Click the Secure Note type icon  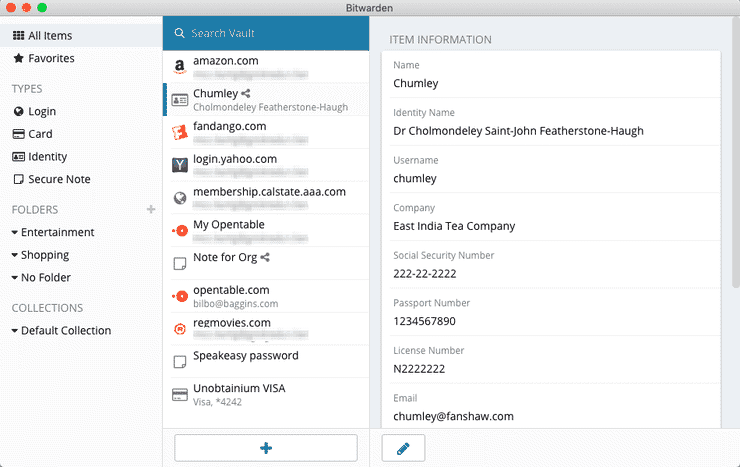(18, 179)
